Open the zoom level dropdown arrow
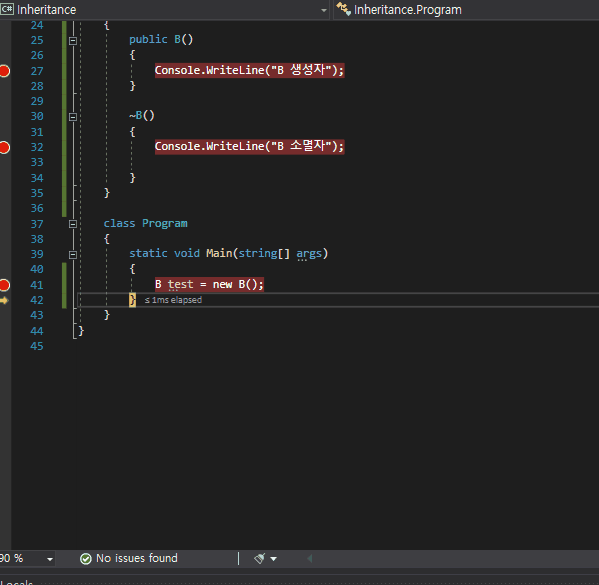This screenshot has width=599, height=585. pyautogui.click(x=50, y=559)
